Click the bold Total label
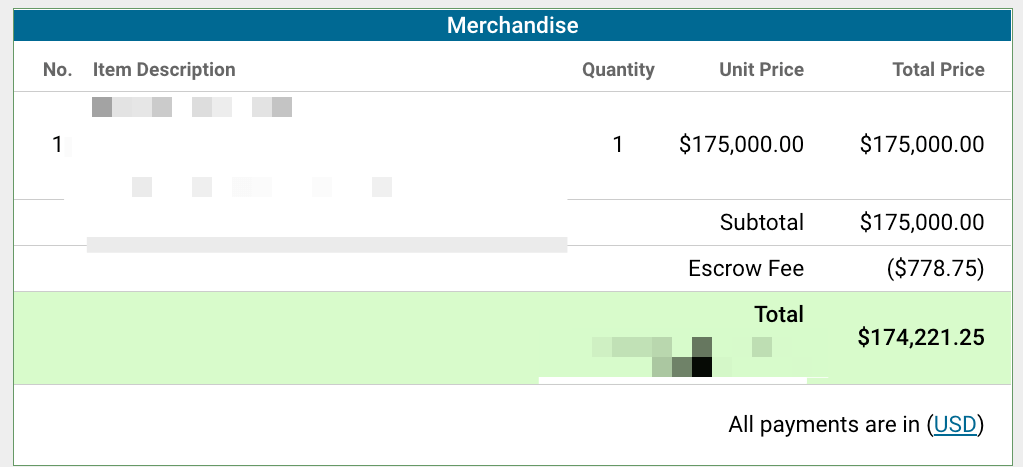Viewport: 1023px width, 467px height. (x=779, y=315)
